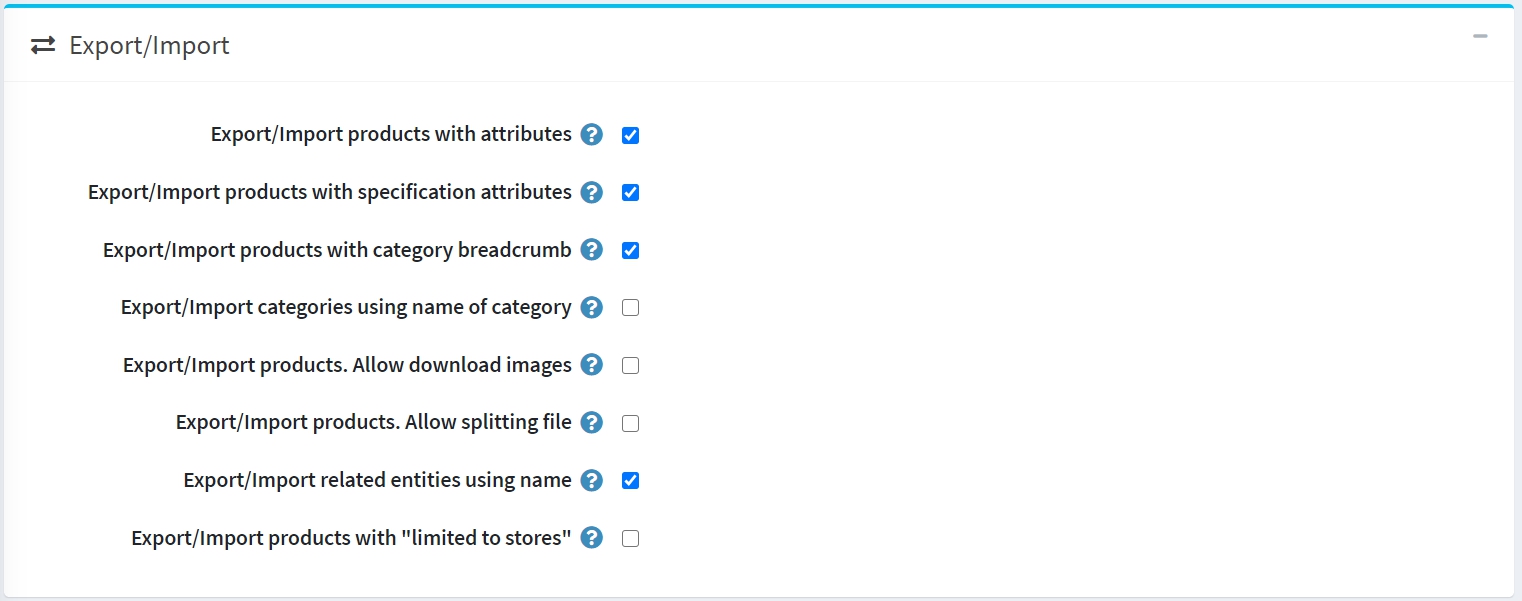Uncheck related entities using name checkbox

pyautogui.click(x=630, y=481)
